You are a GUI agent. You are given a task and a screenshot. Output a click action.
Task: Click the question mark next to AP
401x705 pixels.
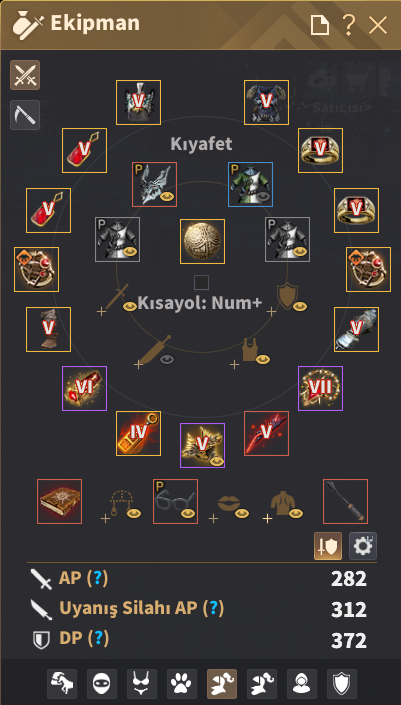tap(94, 579)
